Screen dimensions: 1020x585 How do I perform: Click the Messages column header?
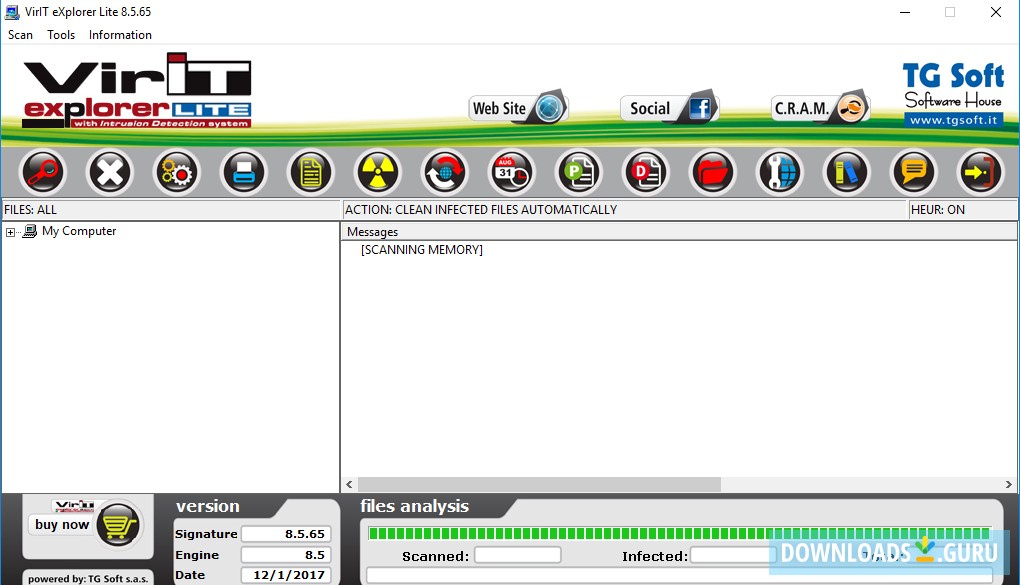click(678, 232)
